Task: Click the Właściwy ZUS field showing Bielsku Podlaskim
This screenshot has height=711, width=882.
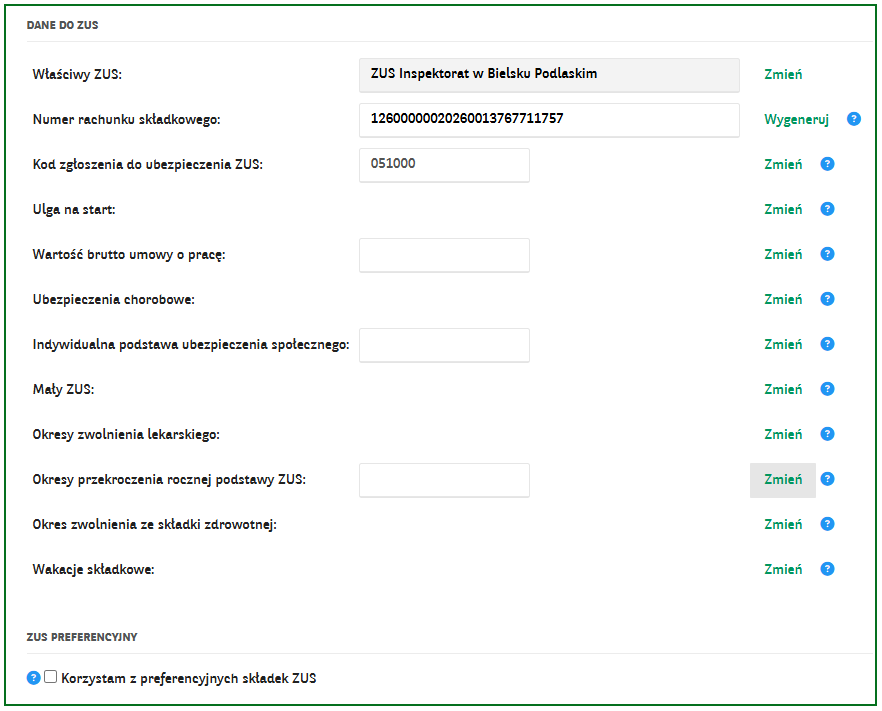Action: (549, 75)
